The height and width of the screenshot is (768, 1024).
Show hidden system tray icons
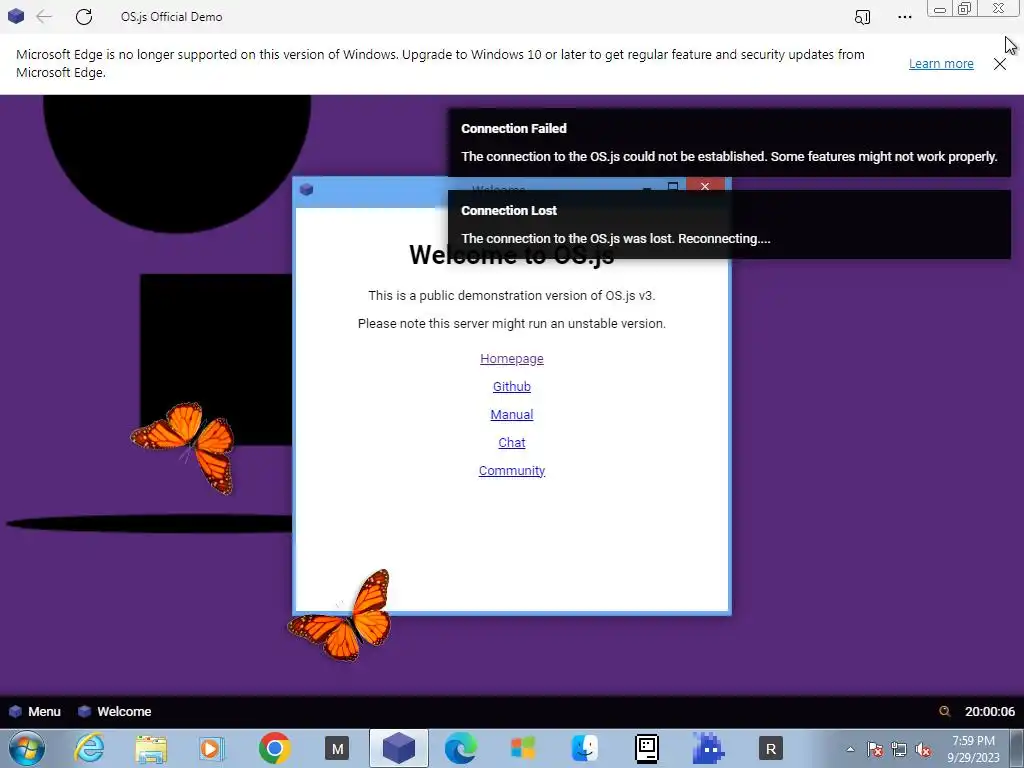[x=850, y=749]
